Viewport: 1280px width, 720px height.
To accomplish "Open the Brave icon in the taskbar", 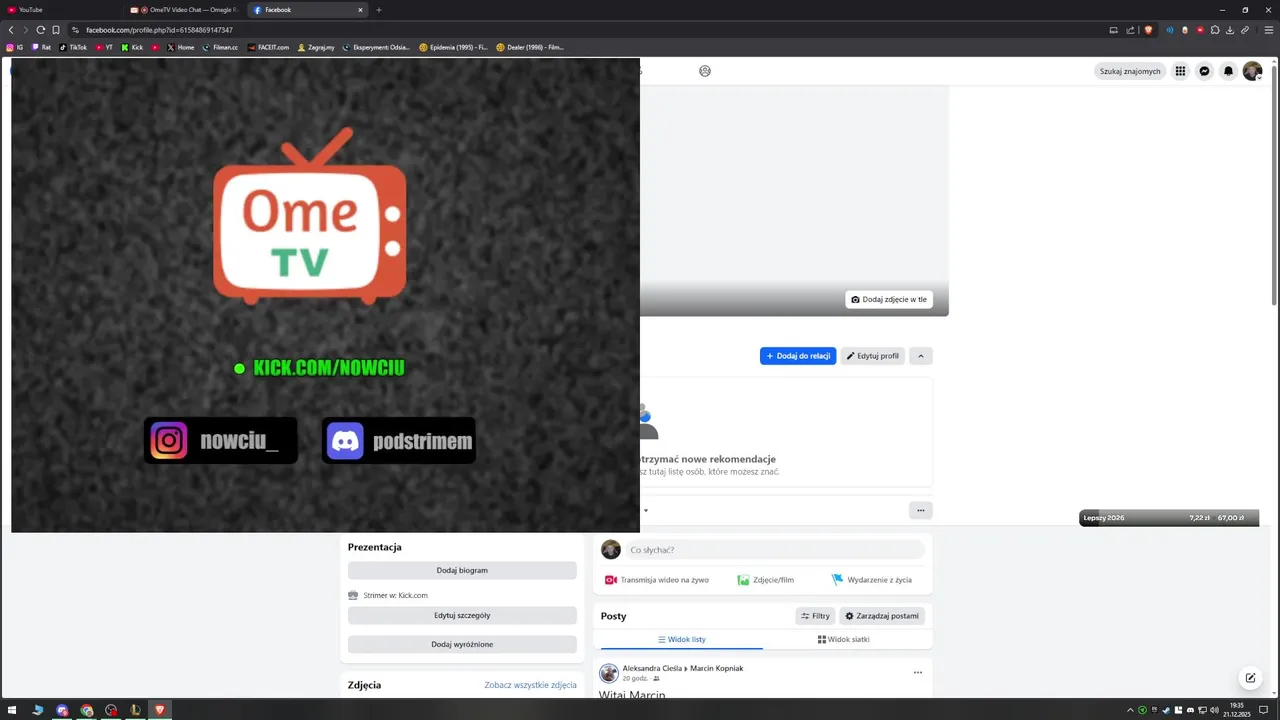I will (x=159, y=710).
